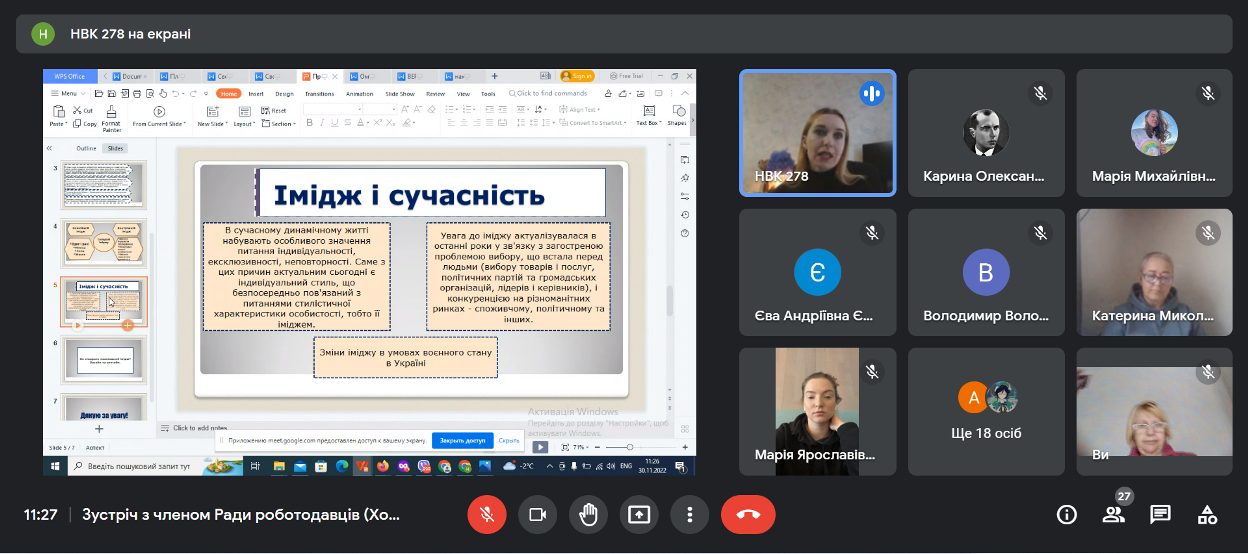
Task: Toggle the camera on or off
Action: tap(537, 514)
